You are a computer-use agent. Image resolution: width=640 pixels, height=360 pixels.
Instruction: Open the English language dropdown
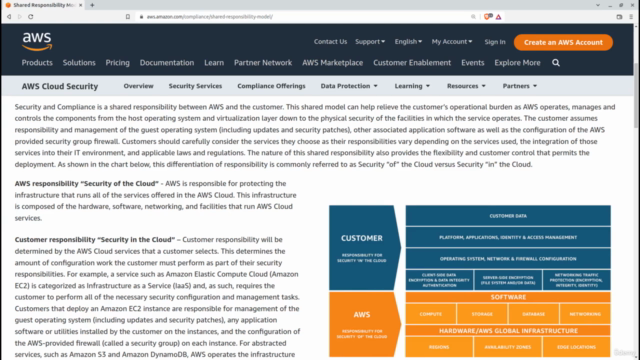408,42
